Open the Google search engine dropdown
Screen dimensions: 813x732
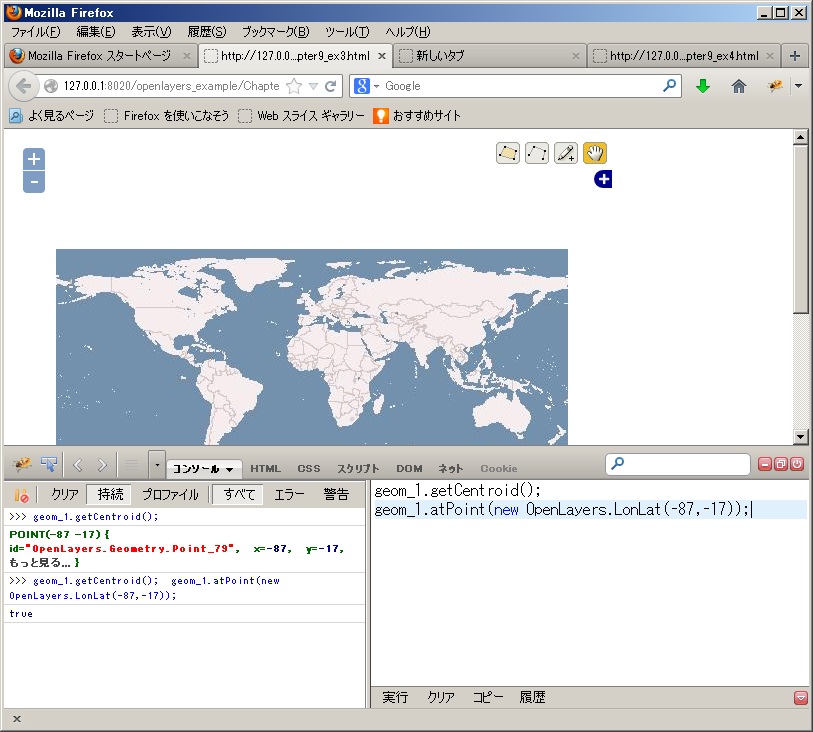click(x=366, y=86)
